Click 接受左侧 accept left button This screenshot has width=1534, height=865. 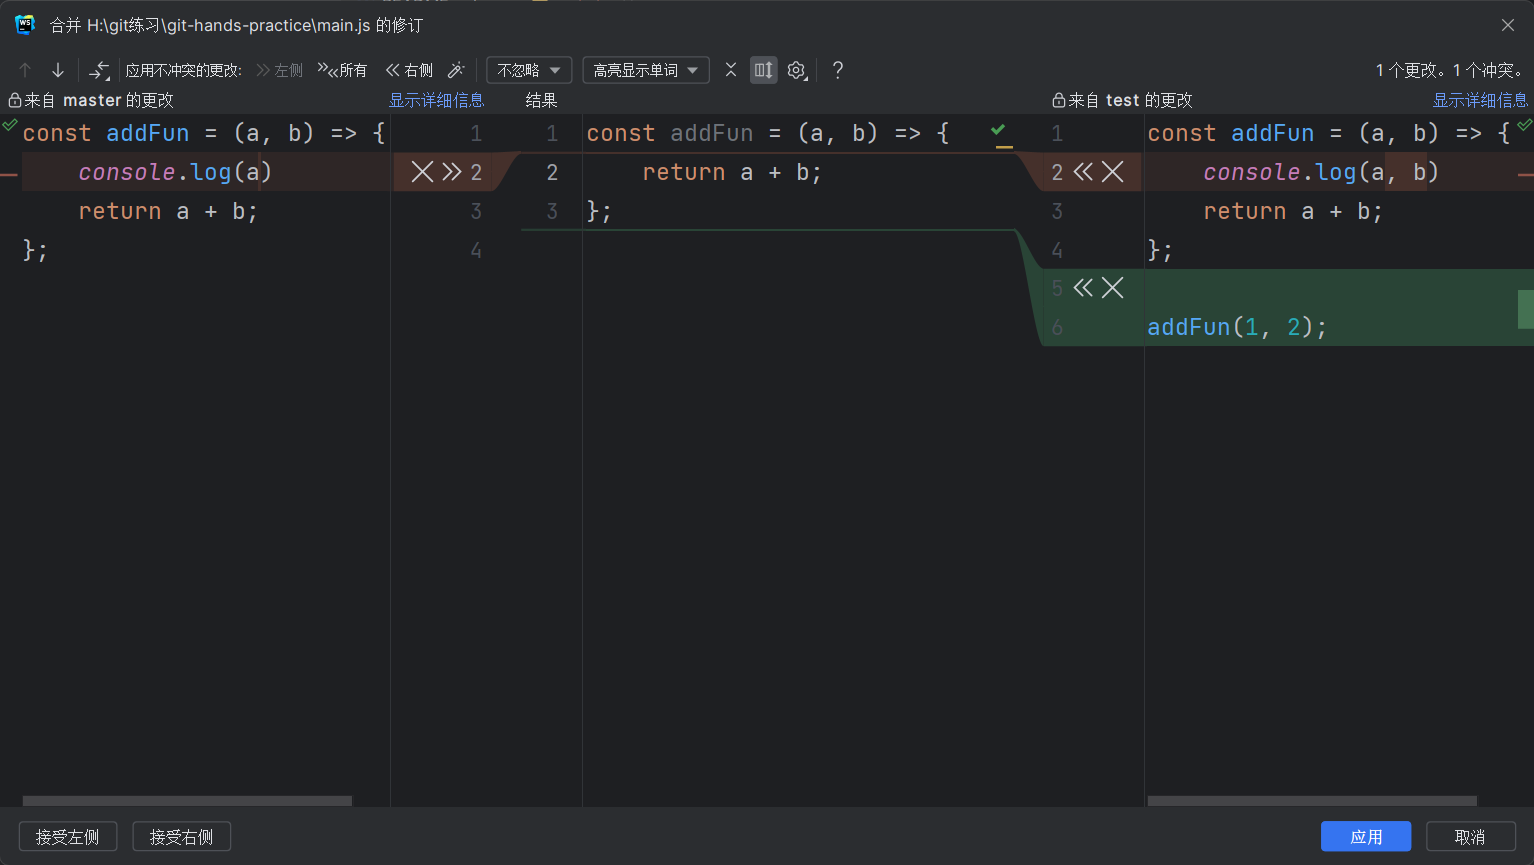point(68,837)
